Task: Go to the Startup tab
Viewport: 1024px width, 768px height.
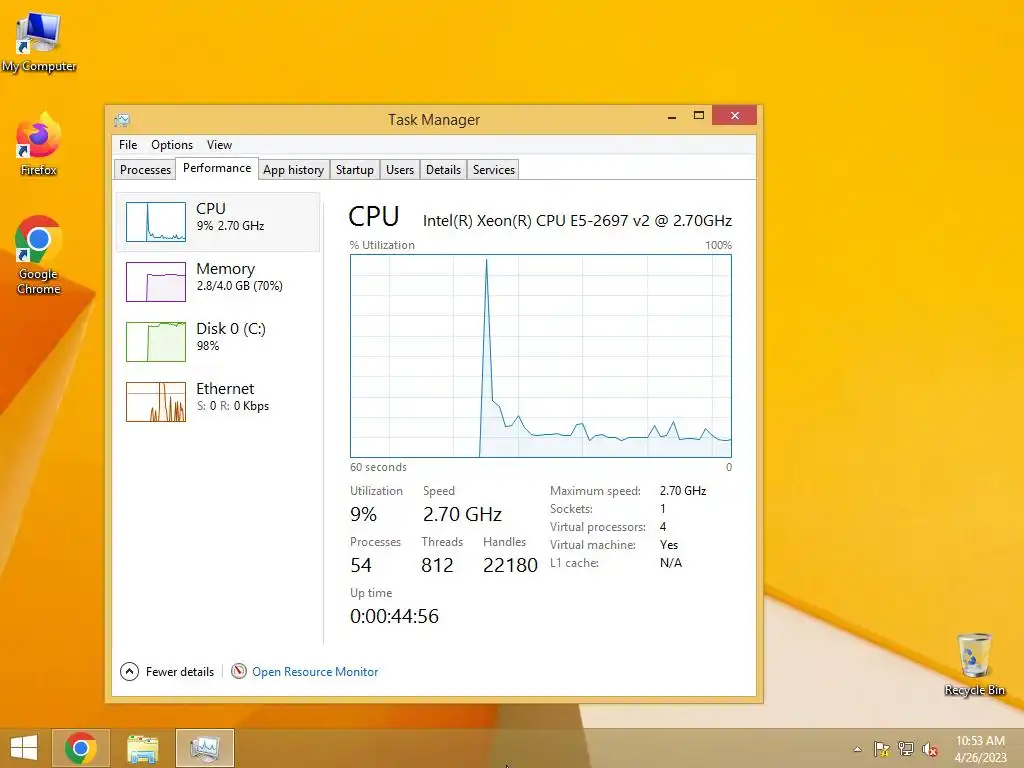Action: click(x=355, y=170)
